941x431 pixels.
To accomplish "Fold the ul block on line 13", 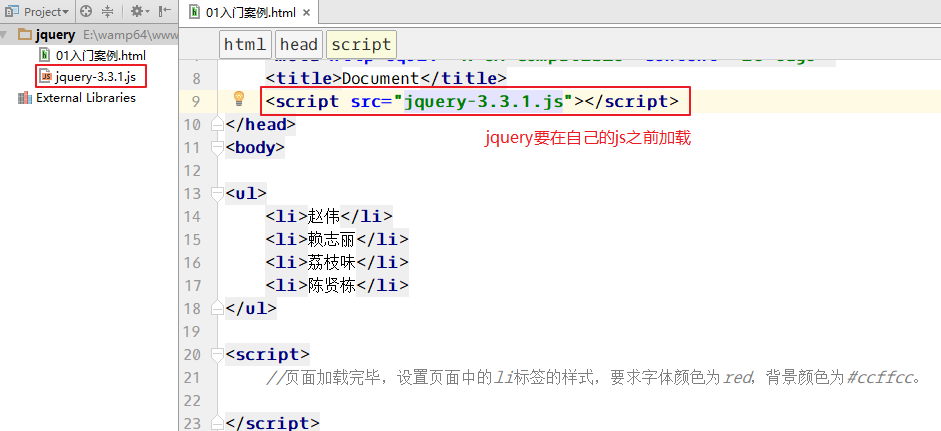I will pos(217,193).
